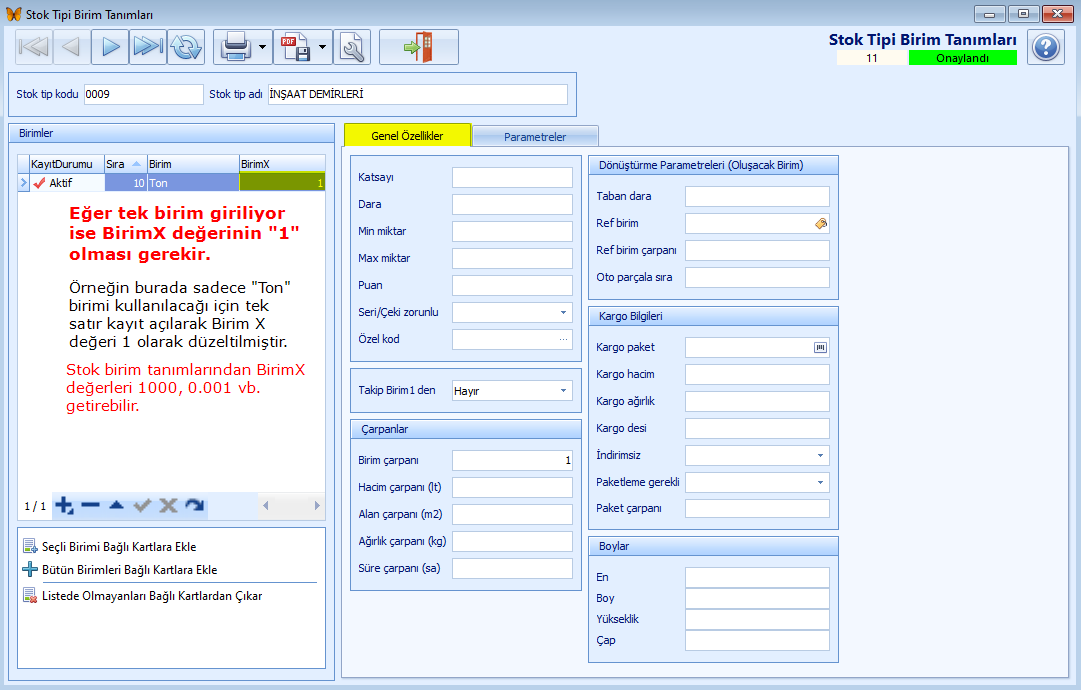
Task: Click the Min miktar field
Action: (512, 231)
